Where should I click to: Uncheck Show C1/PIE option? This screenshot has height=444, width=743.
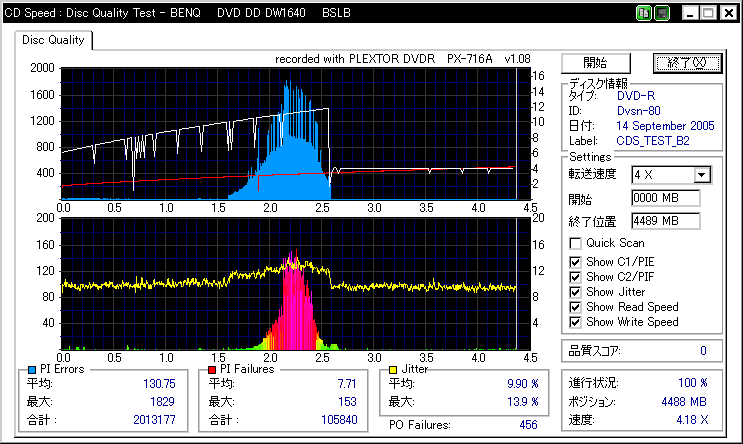(x=575, y=262)
